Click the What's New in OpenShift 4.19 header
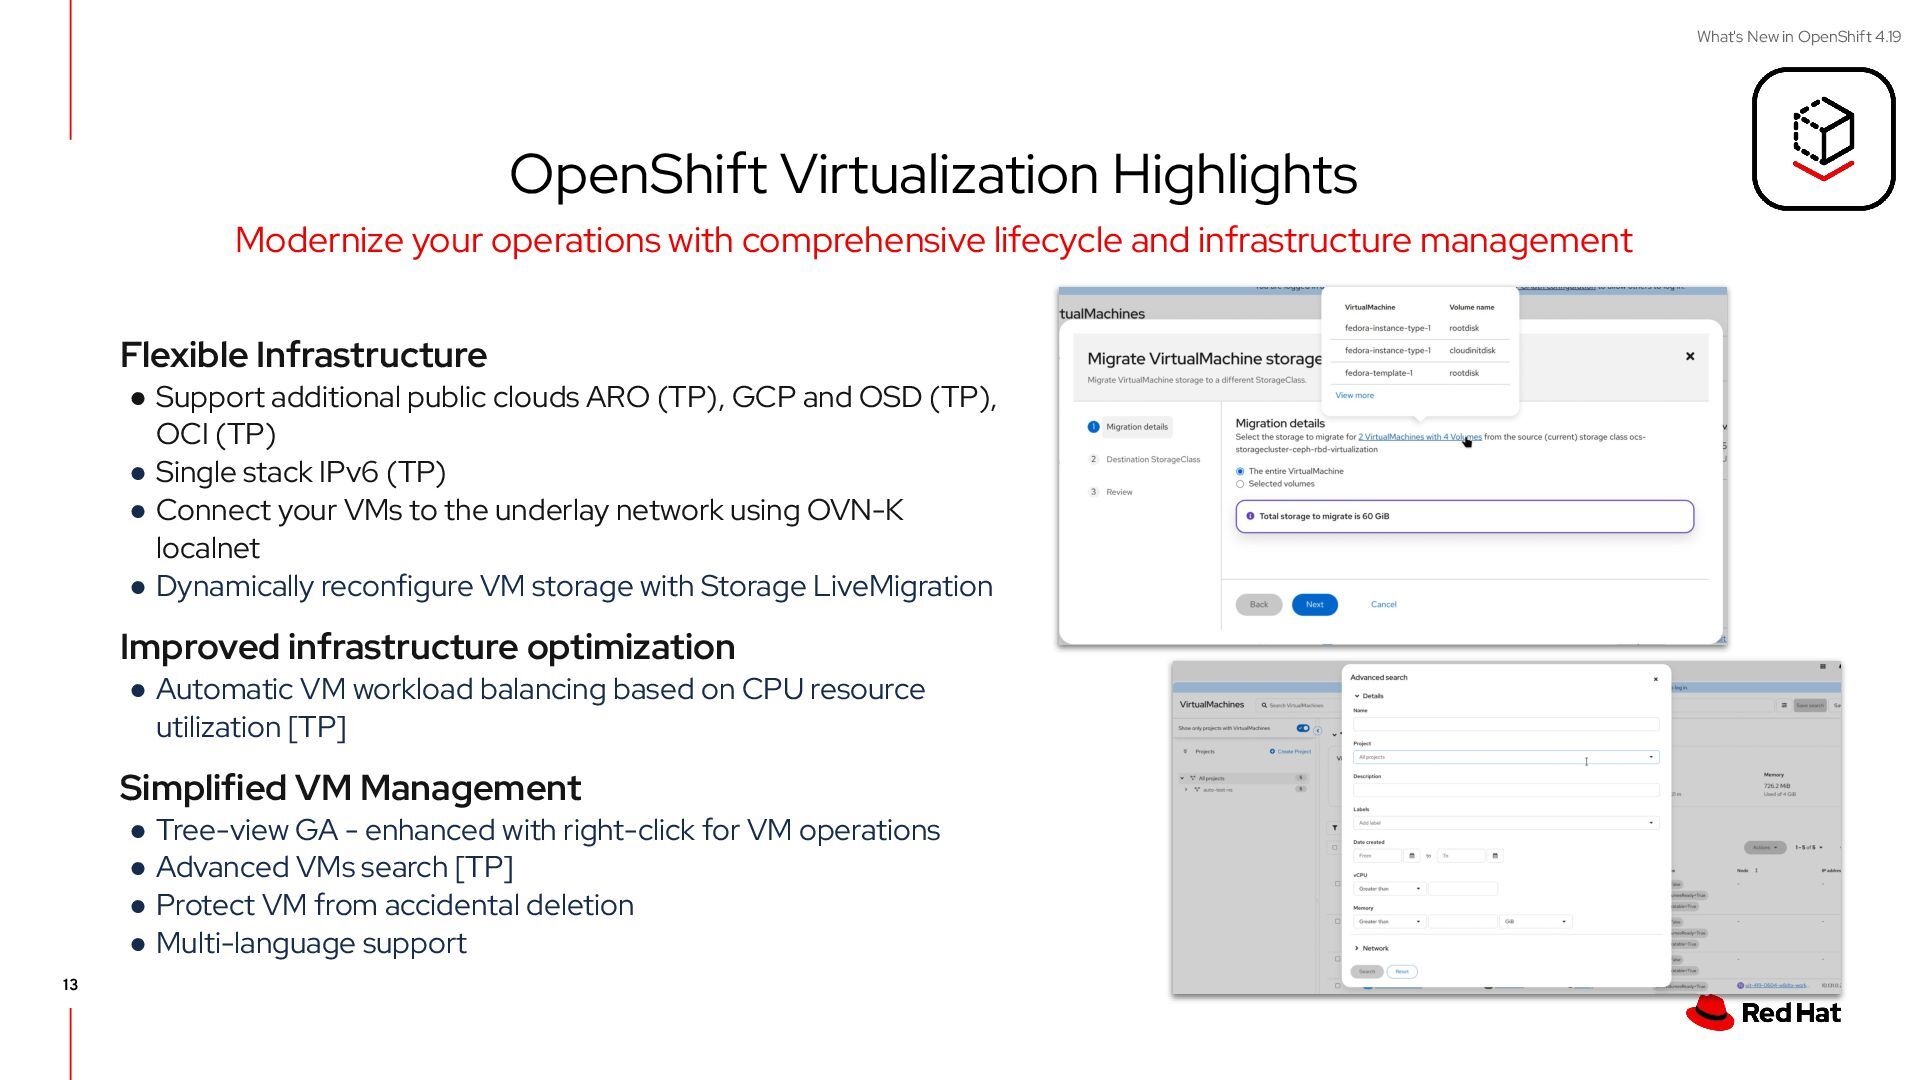The height and width of the screenshot is (1080, 1920). (1798, 37)
